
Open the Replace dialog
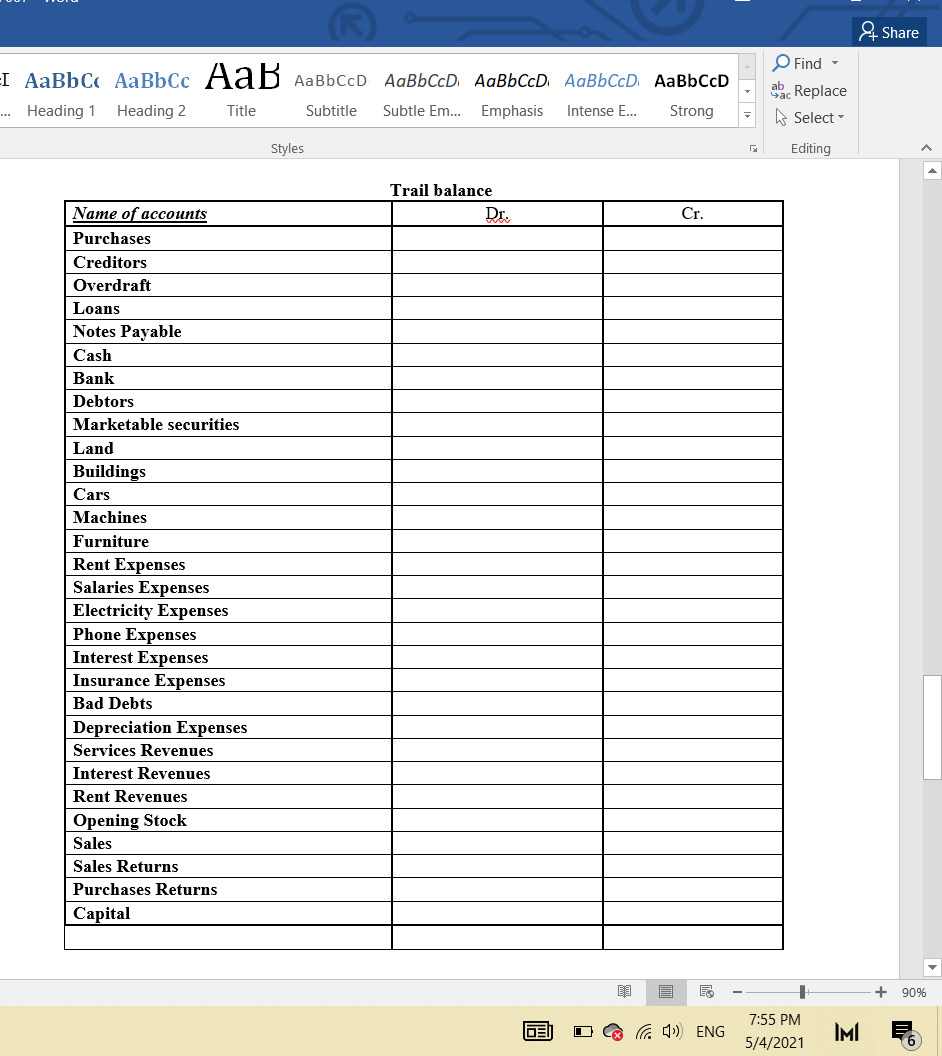click(x=809, y=90)
